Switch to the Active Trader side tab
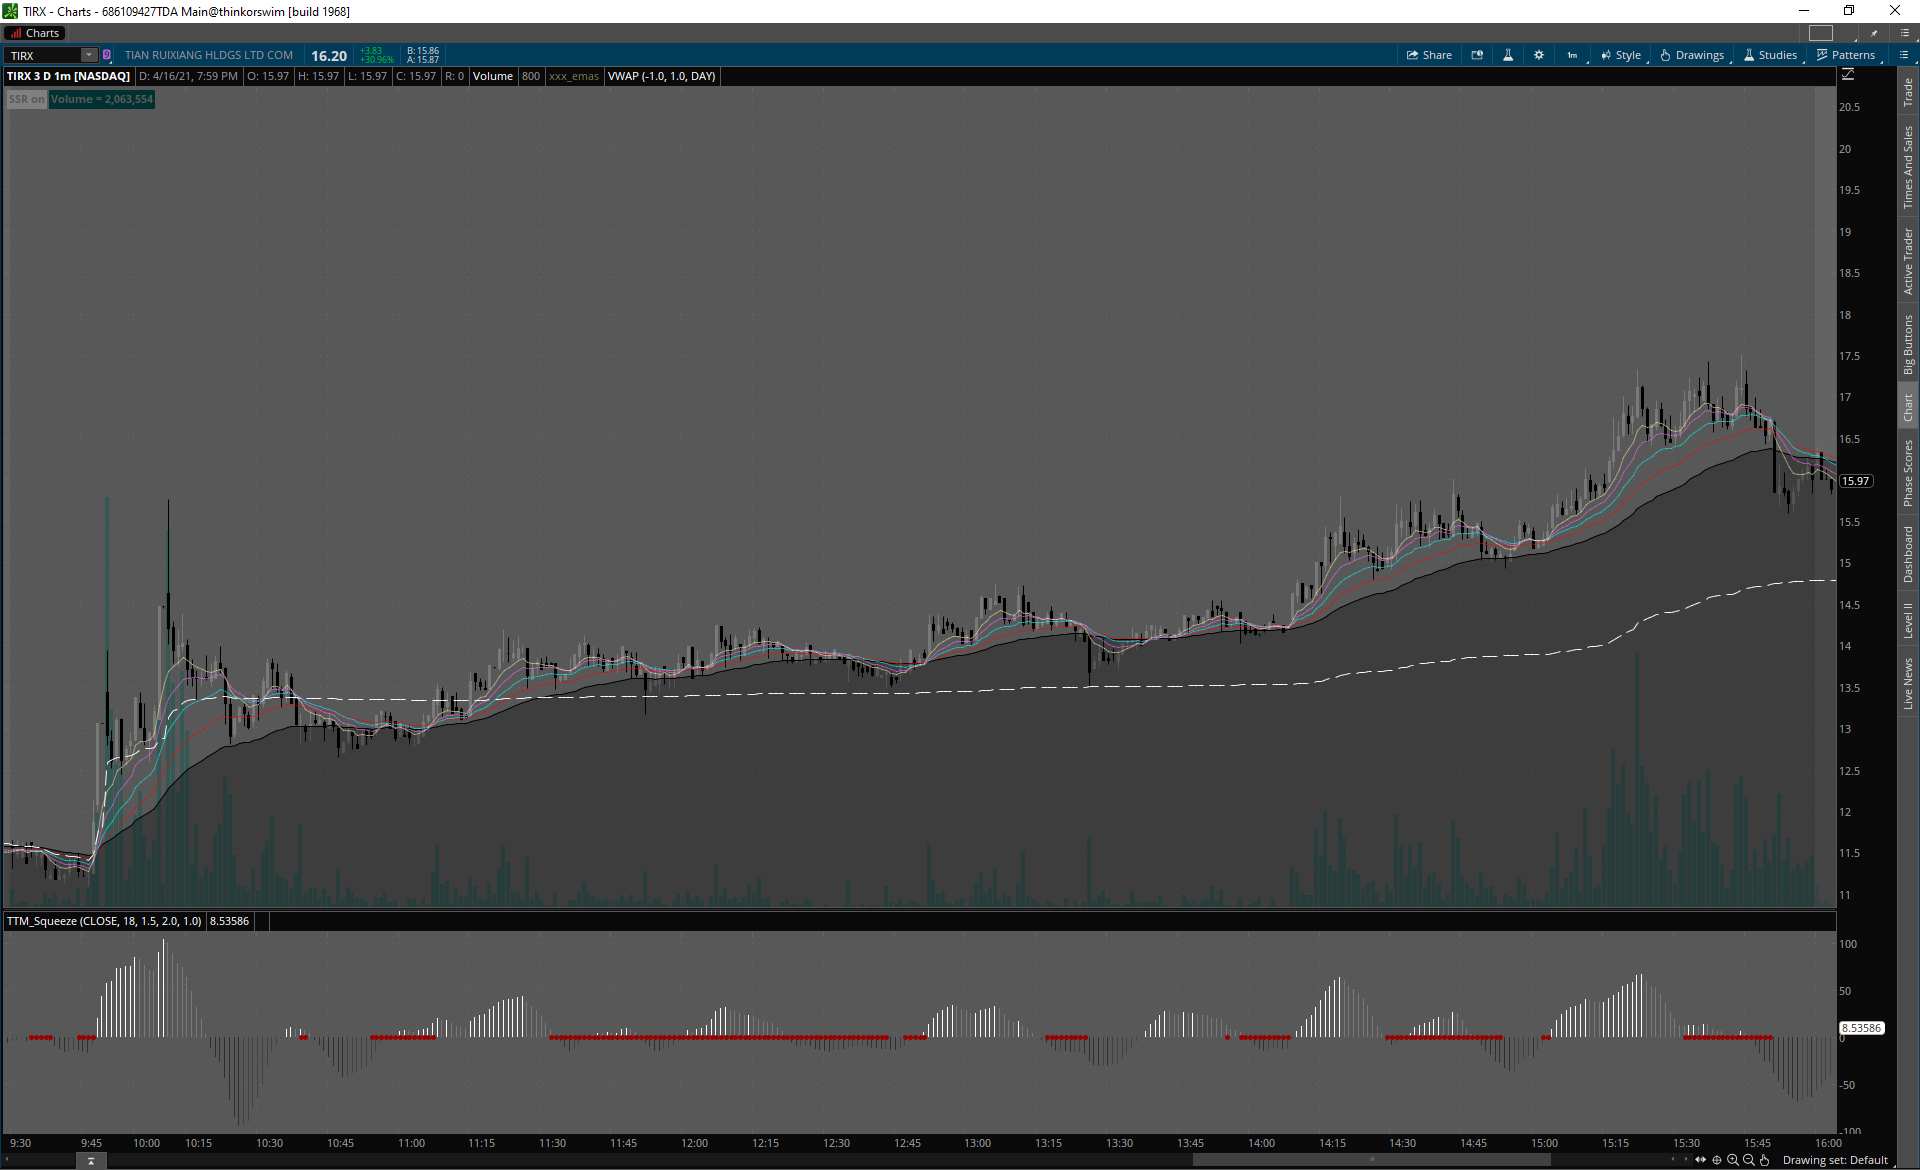 pyautogui.click(x=1908, y=261)
